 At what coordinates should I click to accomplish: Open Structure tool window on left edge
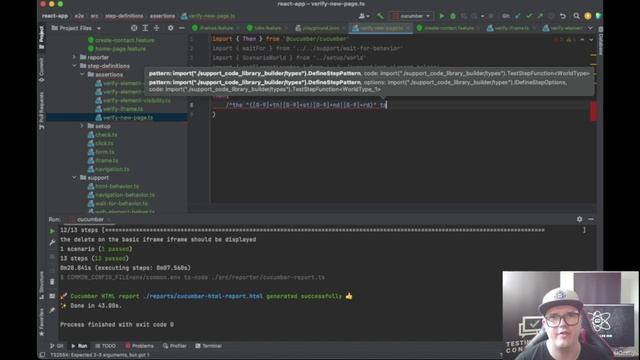pyautogui.click(x=41, y=285)
